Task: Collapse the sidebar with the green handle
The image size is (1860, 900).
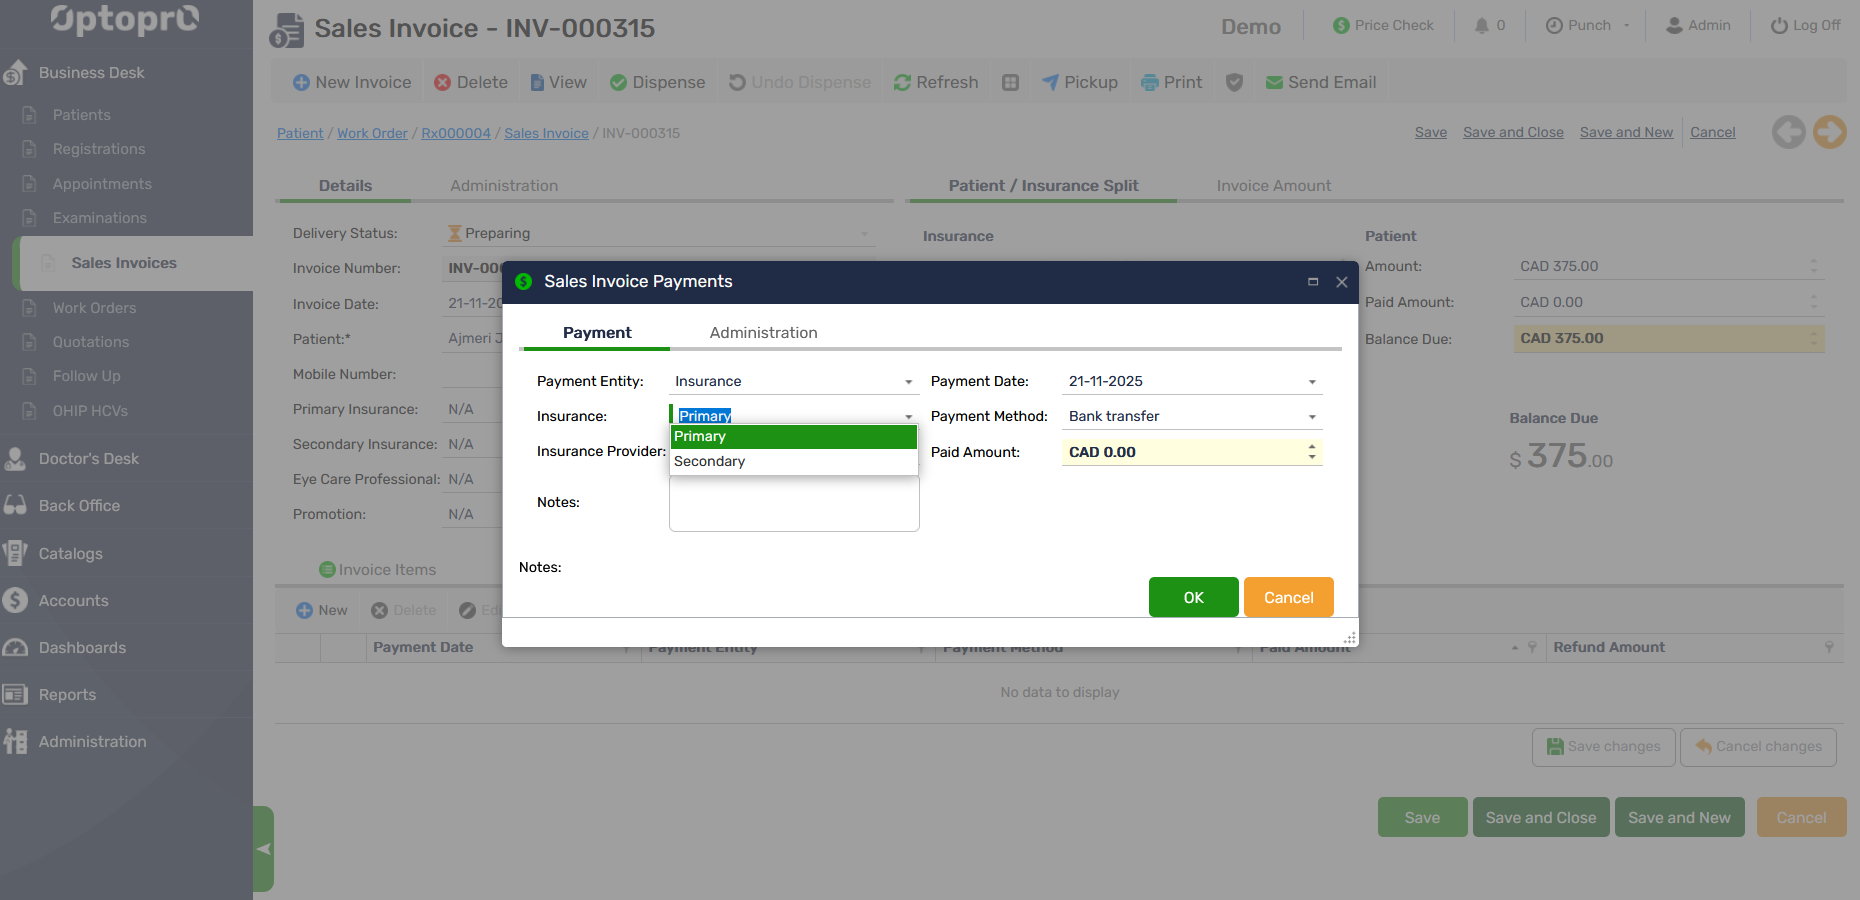Action: pyautogui.click(x=264, y=849)
